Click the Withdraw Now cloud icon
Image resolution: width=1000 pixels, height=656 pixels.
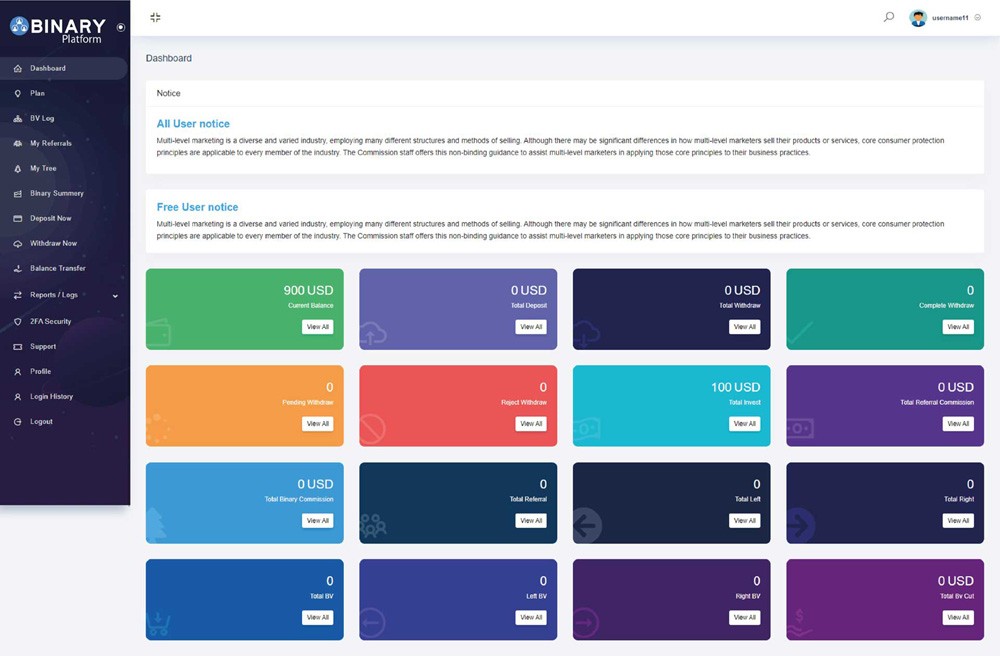(x=18, y=244)
